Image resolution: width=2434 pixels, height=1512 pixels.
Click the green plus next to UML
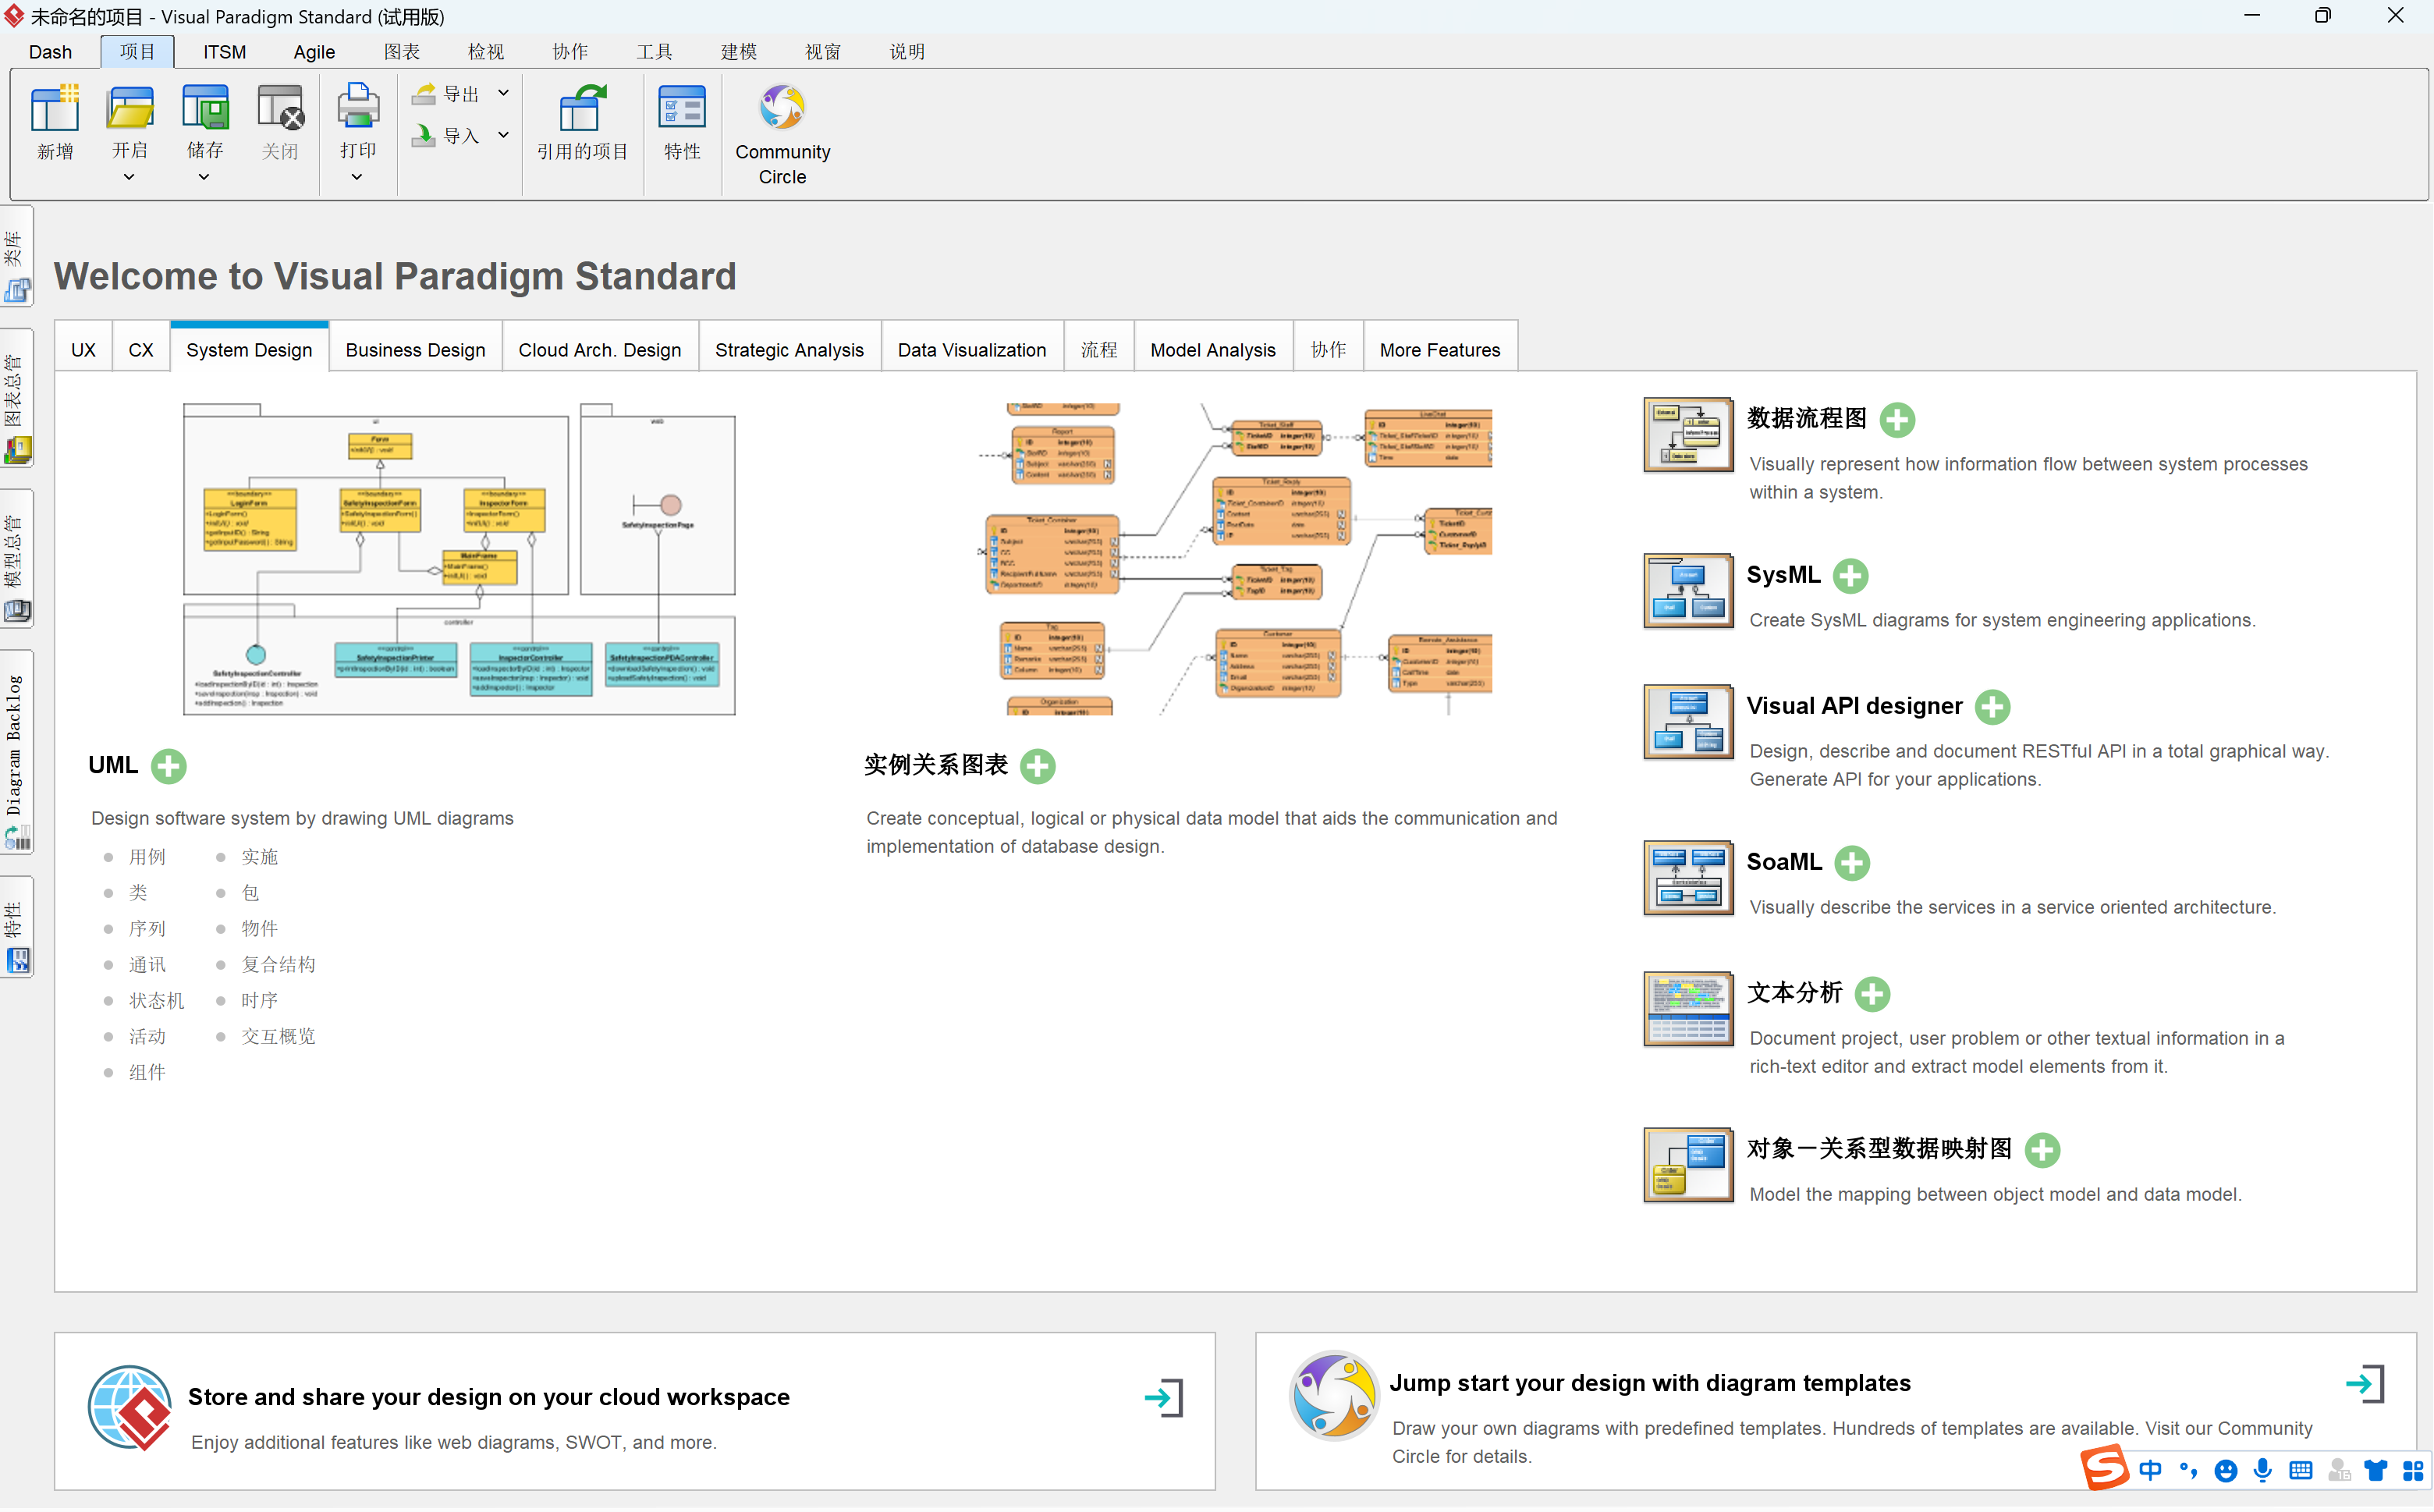click(169, 767)
